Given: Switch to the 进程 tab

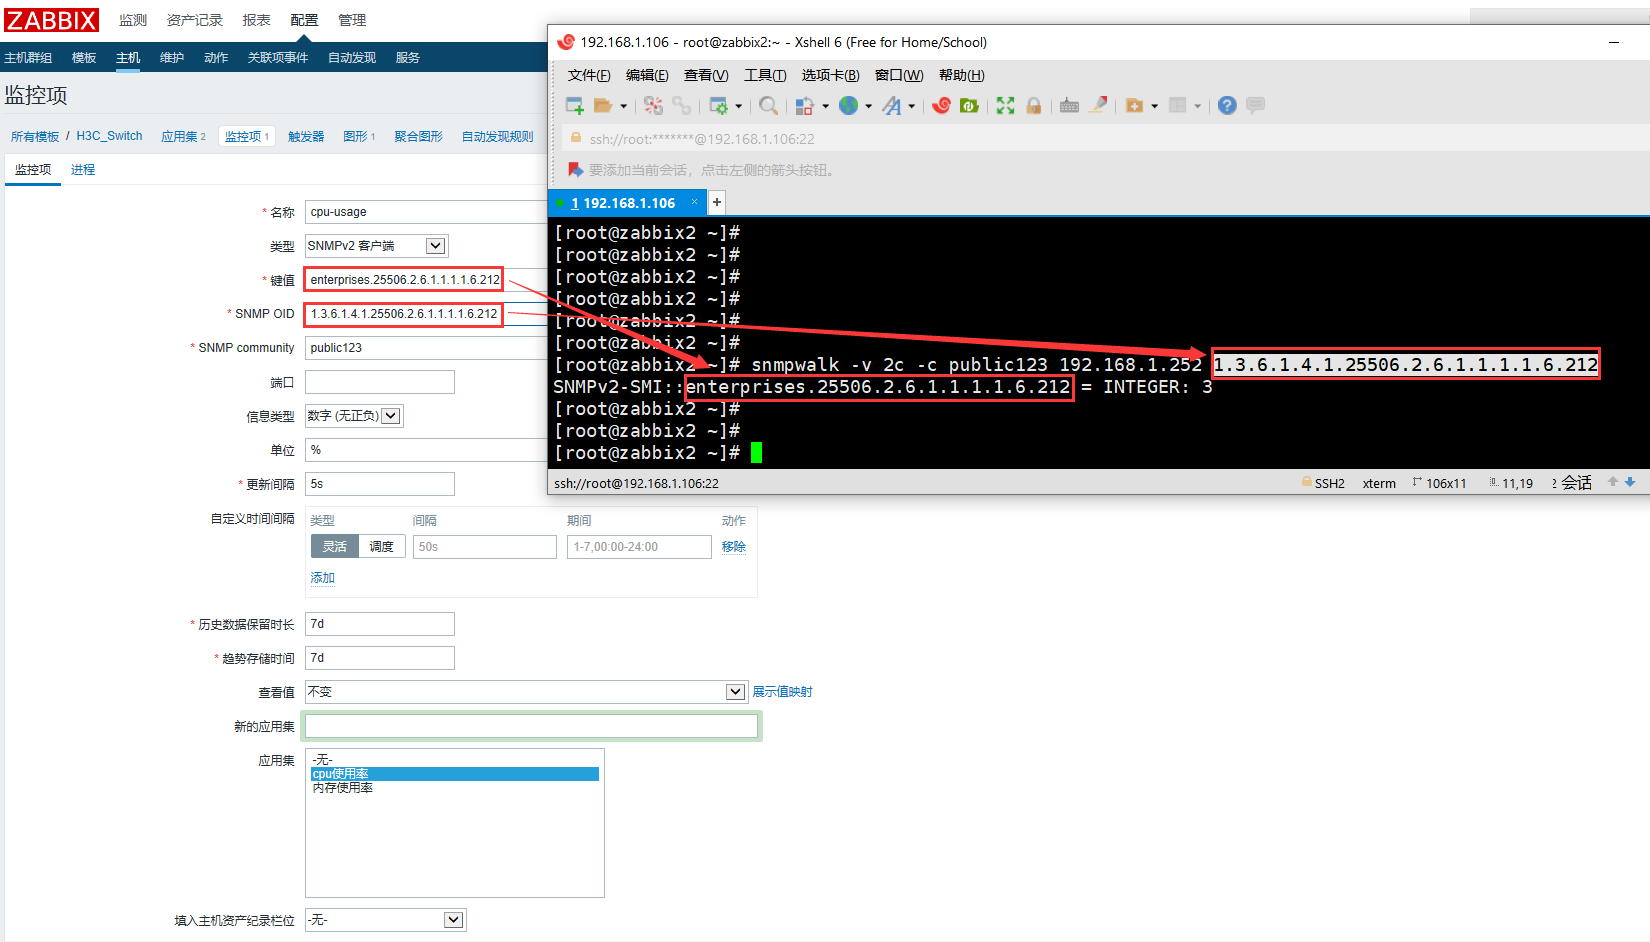Looking at the screenshot, I should [x=83, y=170].
